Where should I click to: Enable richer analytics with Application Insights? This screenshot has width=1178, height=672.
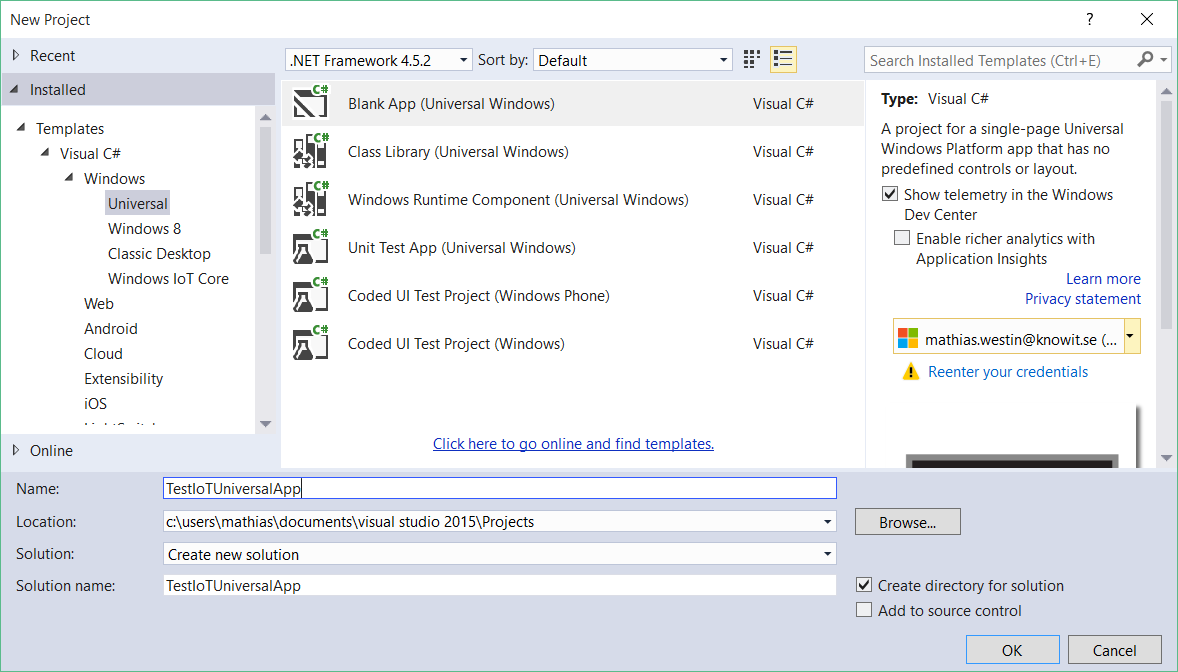coord(902,238)
